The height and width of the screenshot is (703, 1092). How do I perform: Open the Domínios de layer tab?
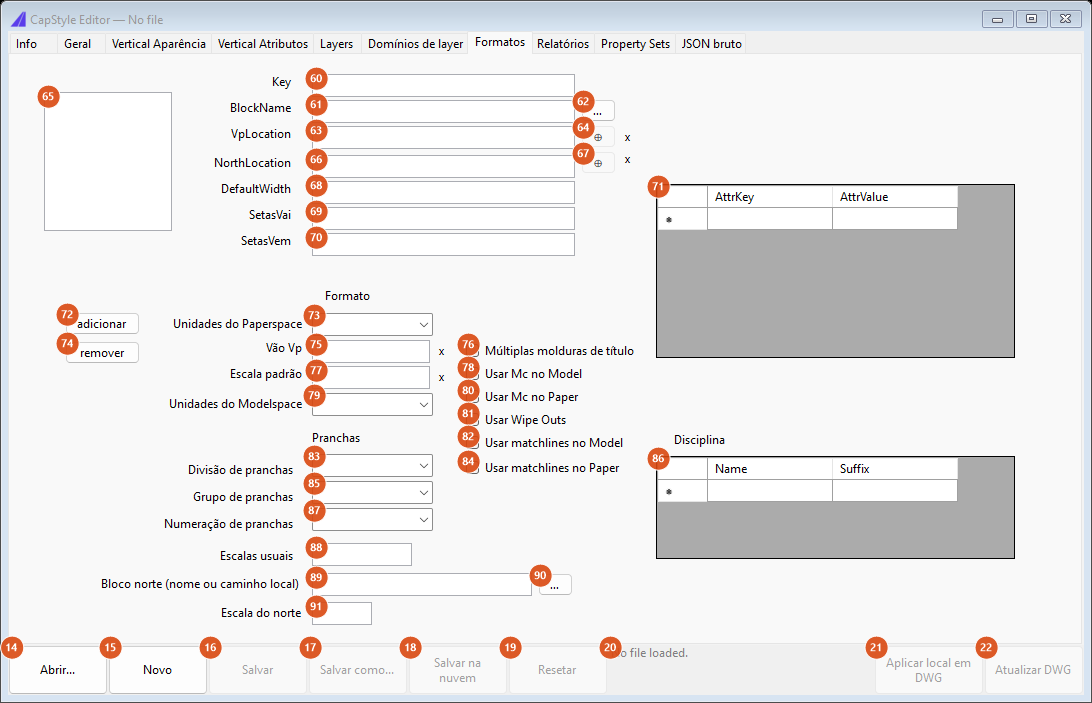click(415, 44)
